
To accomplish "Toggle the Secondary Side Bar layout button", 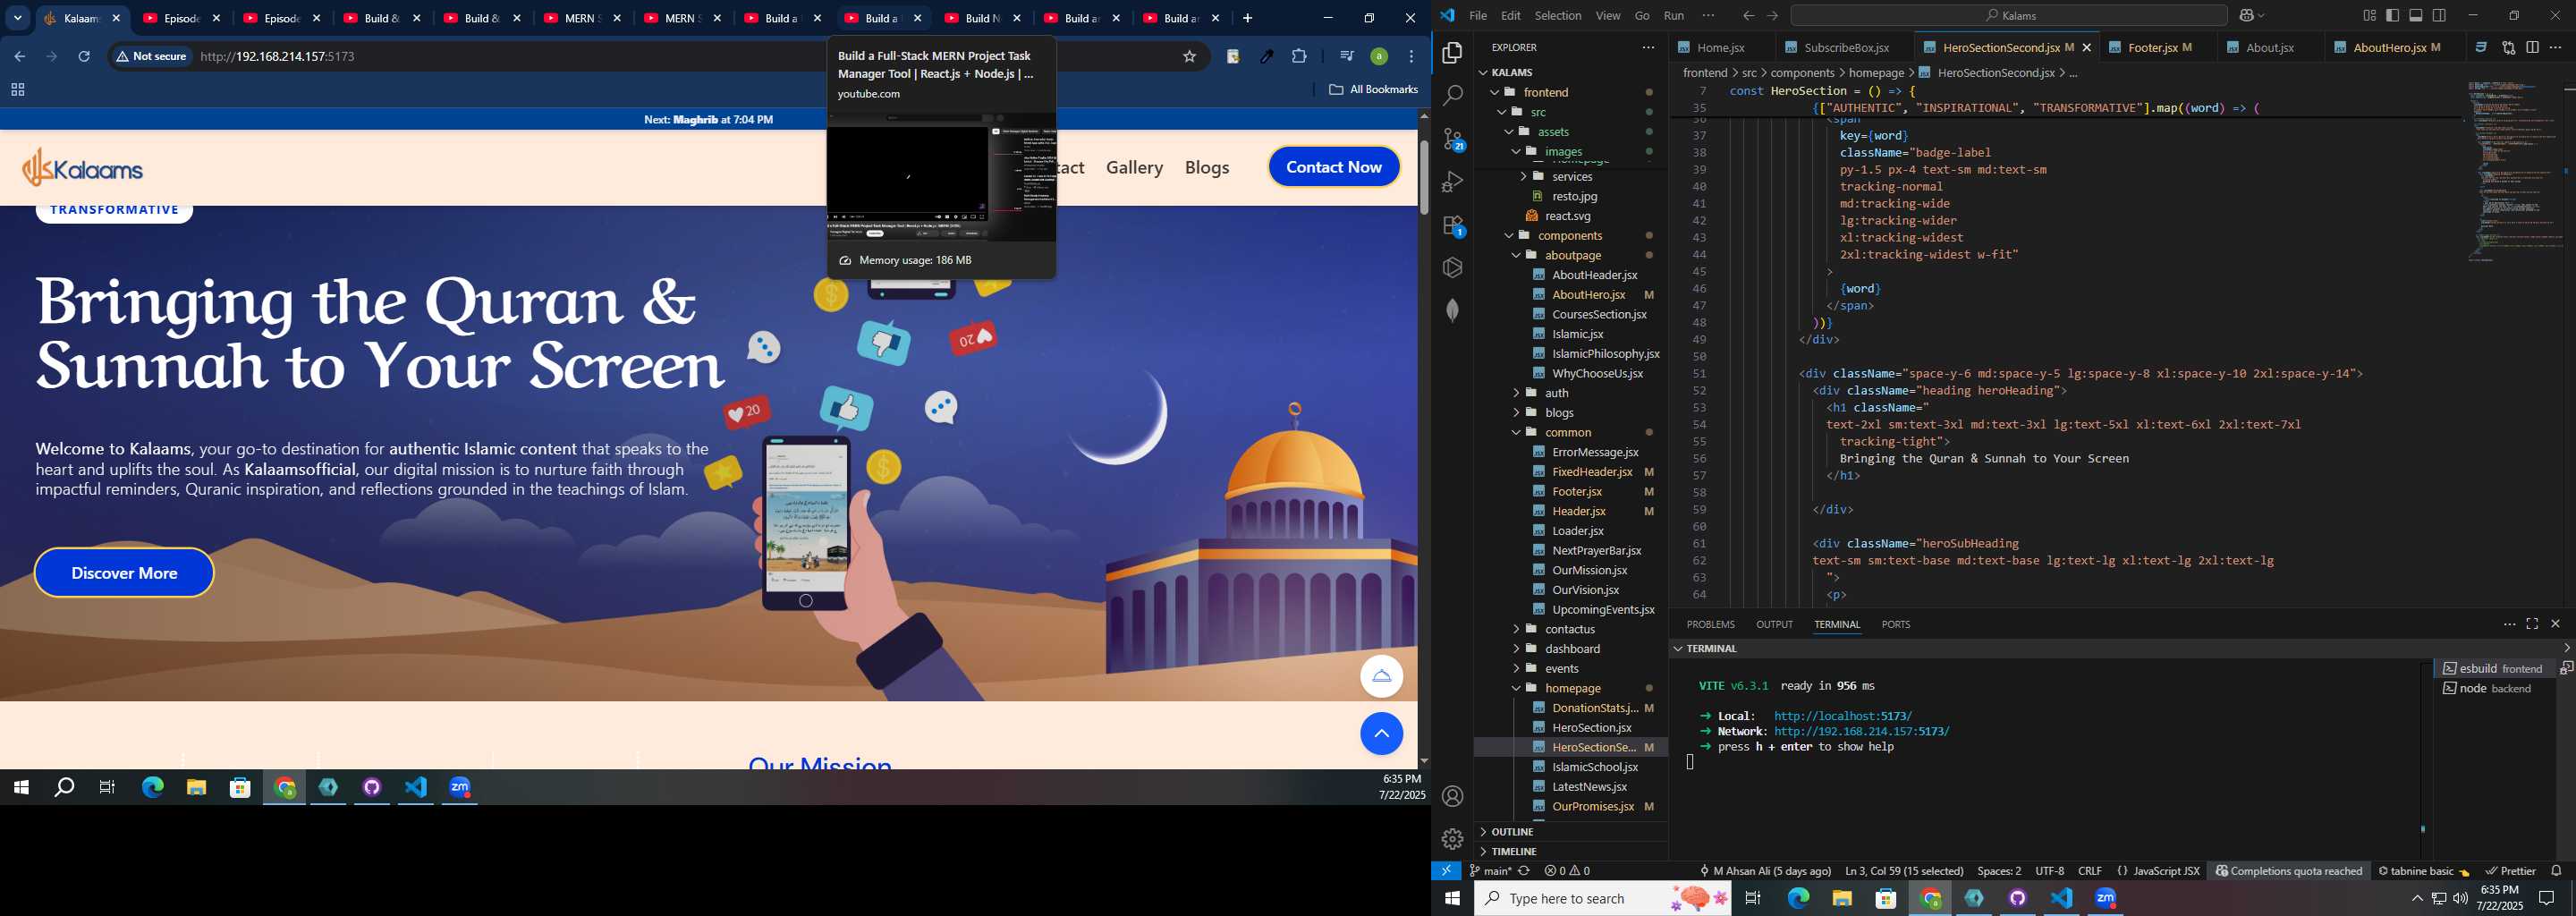I will (x=2439, y=15).
